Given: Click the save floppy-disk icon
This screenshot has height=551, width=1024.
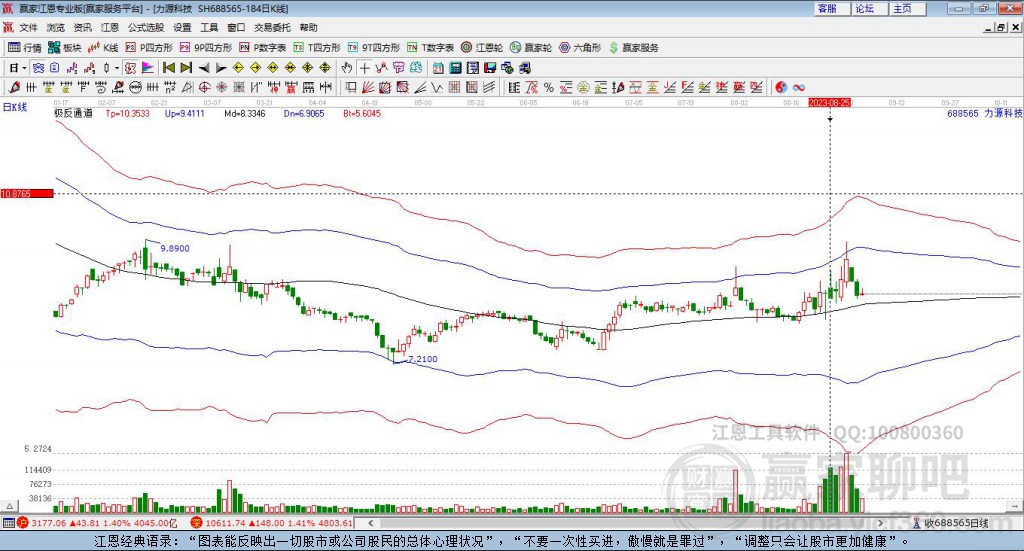Looking at the screenshot, I should pyautogui.click(x=490, y=68).
